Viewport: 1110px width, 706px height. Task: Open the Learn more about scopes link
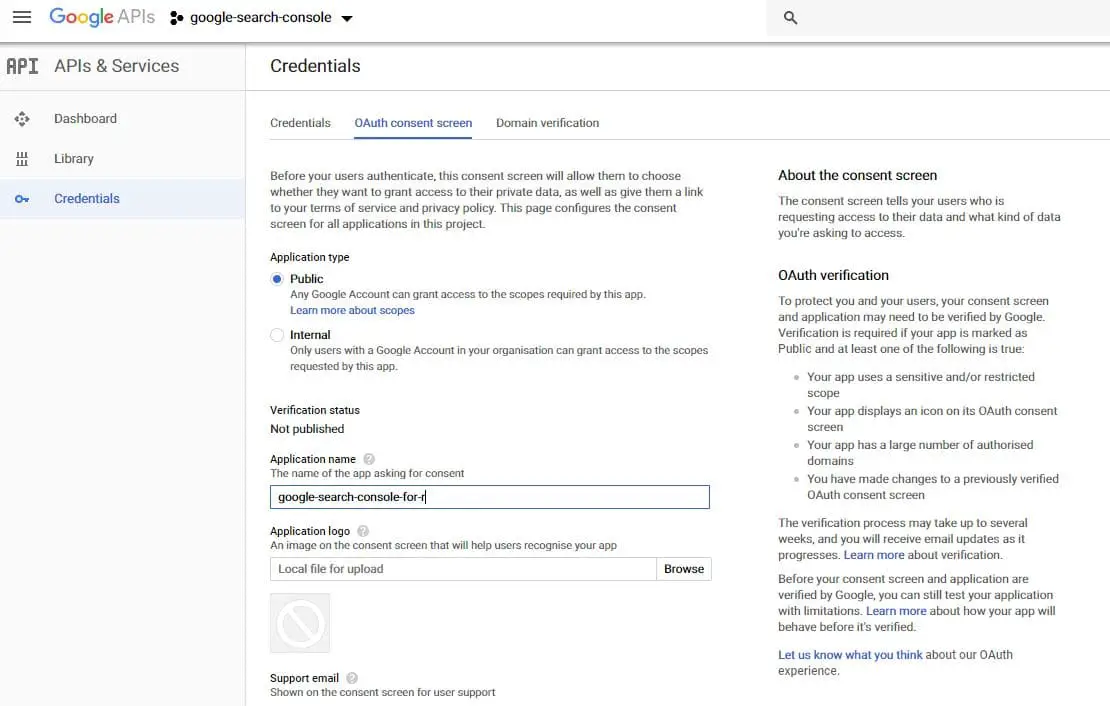(352, 310)
